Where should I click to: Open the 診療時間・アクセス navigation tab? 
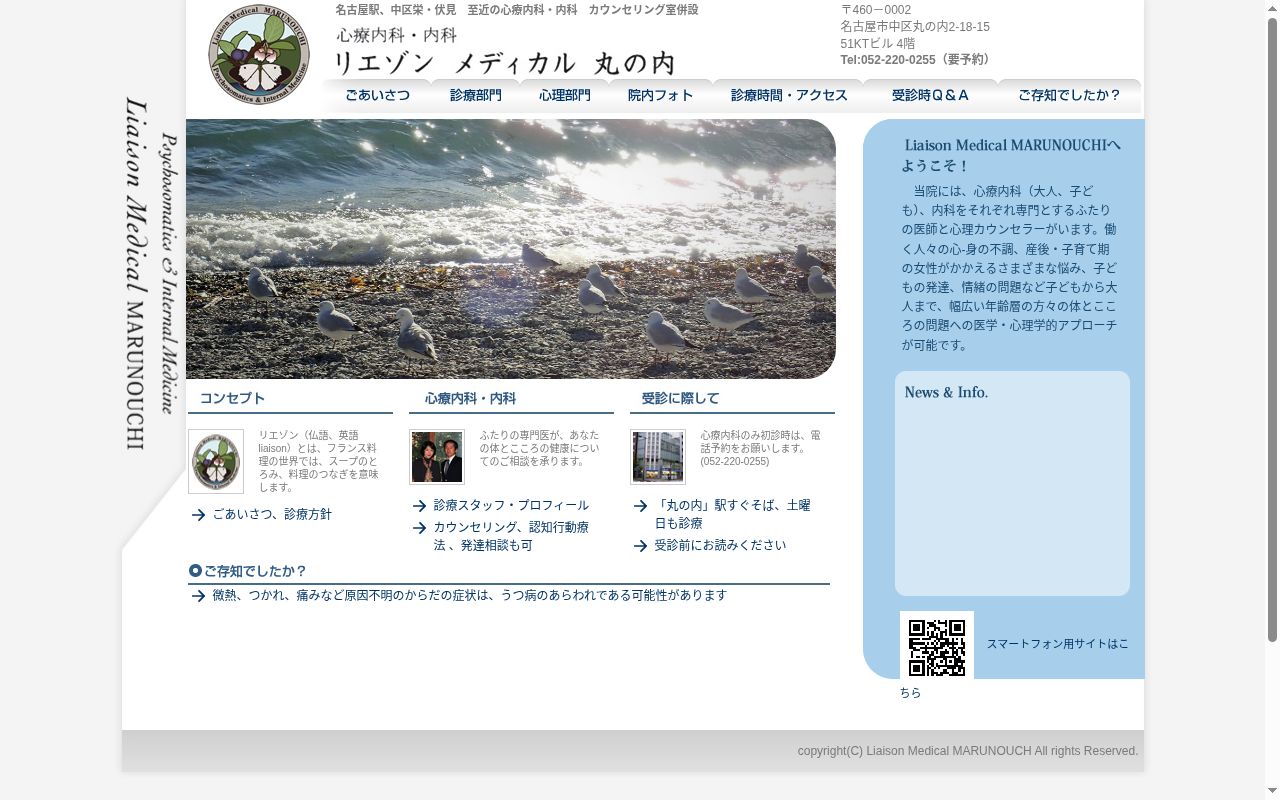788,96
